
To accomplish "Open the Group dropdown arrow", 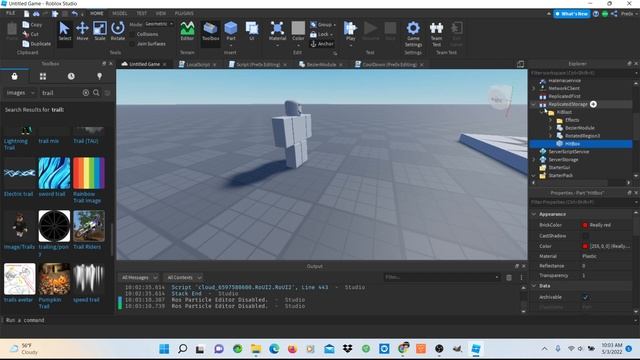I will point(334,25).
